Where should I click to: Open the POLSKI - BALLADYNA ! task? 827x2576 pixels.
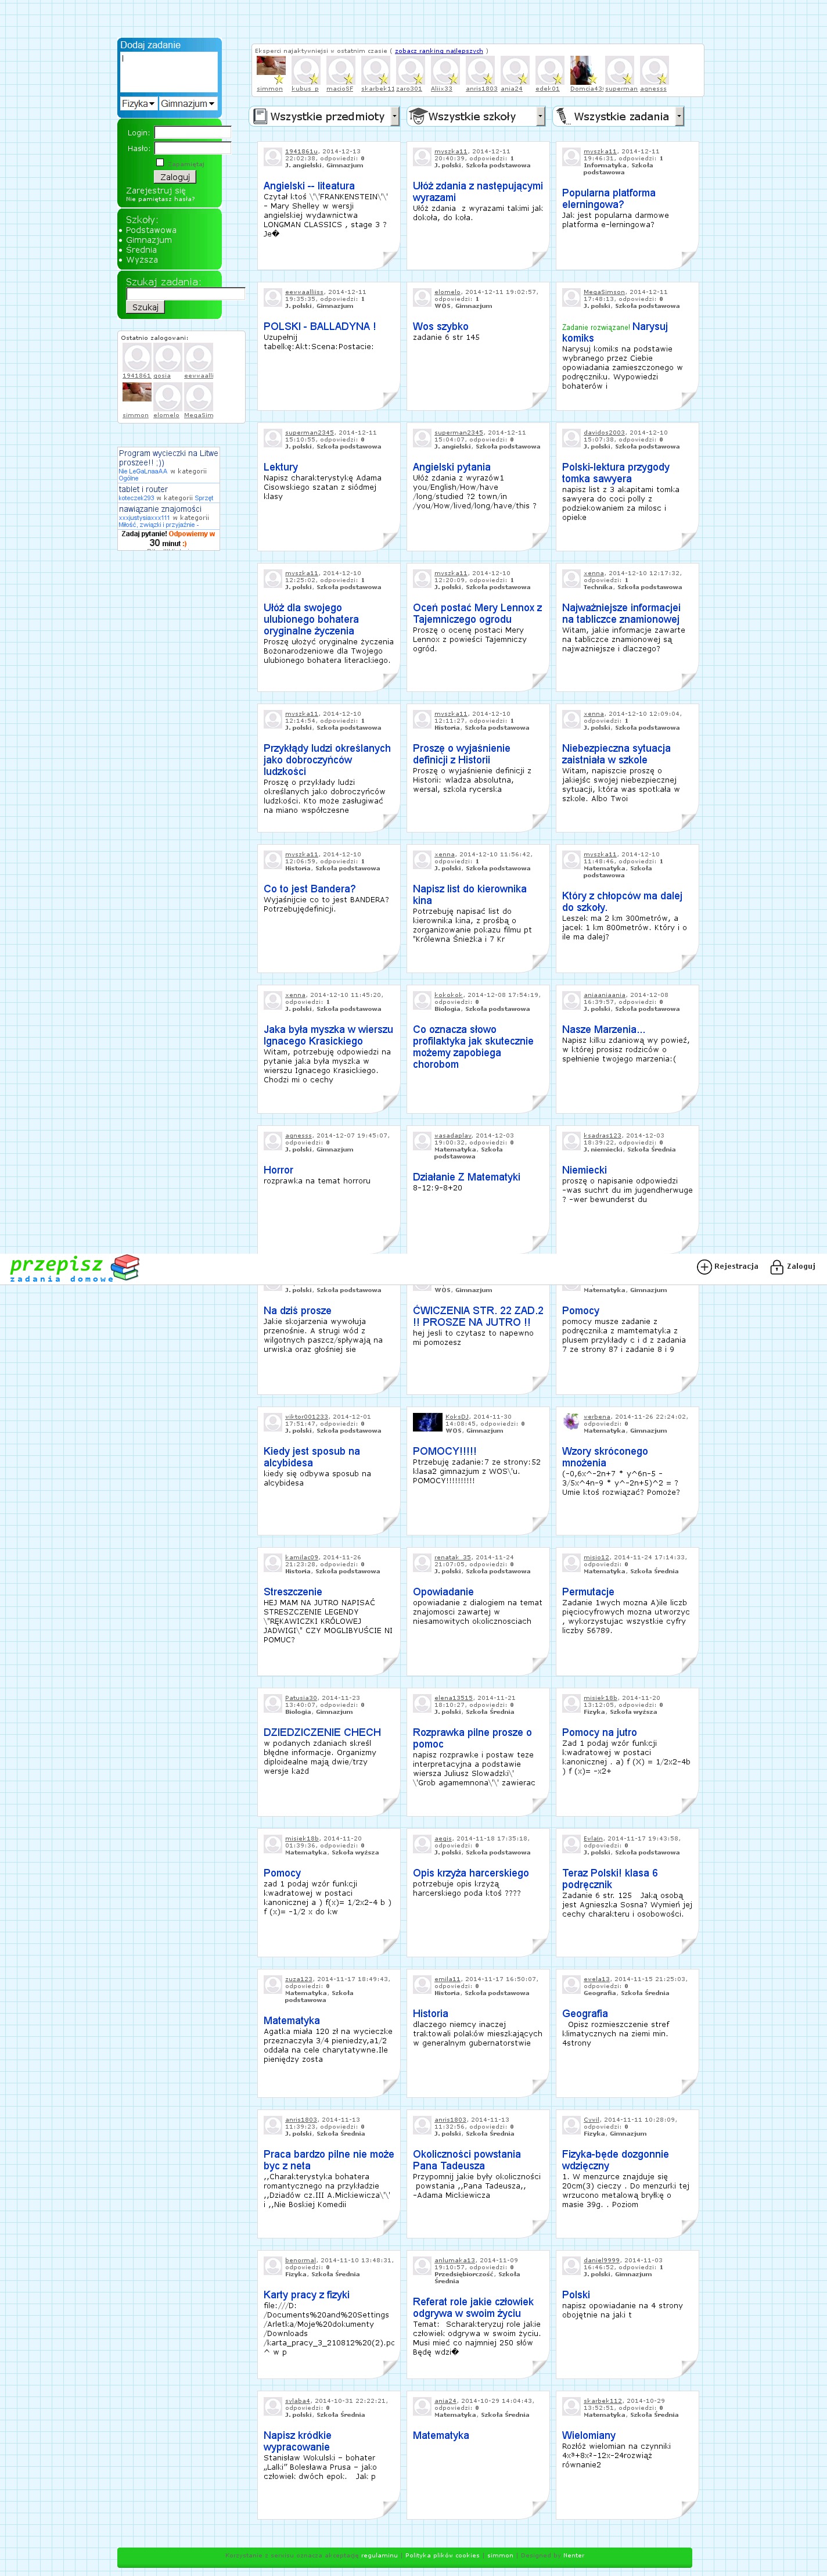point(320,326)
